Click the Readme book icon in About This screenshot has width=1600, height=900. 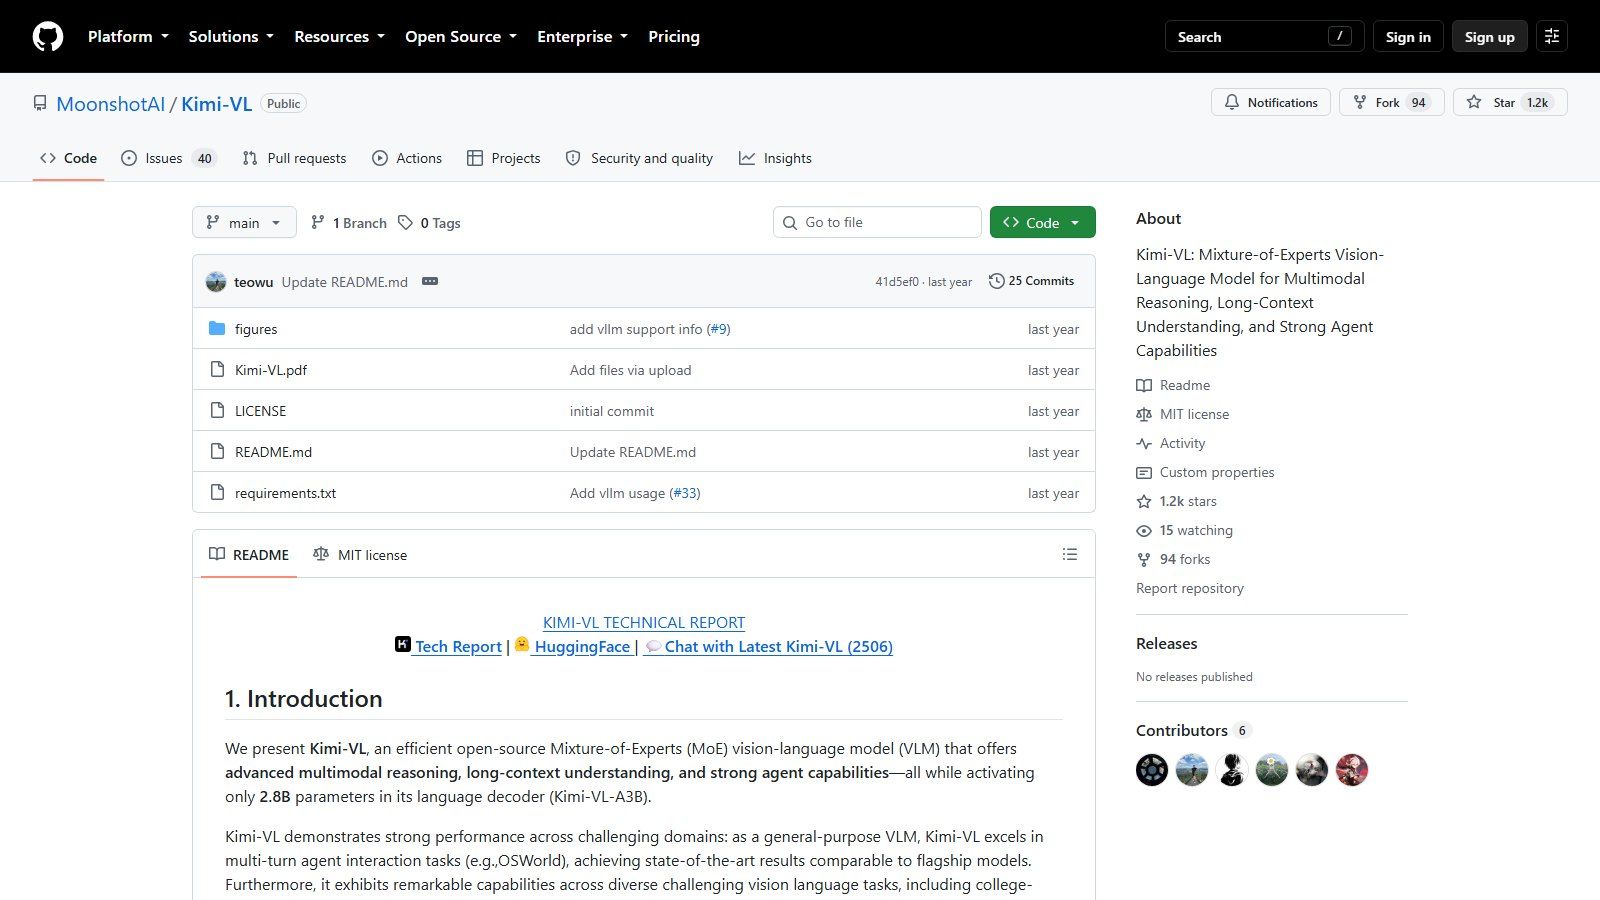pos(1144,386)
